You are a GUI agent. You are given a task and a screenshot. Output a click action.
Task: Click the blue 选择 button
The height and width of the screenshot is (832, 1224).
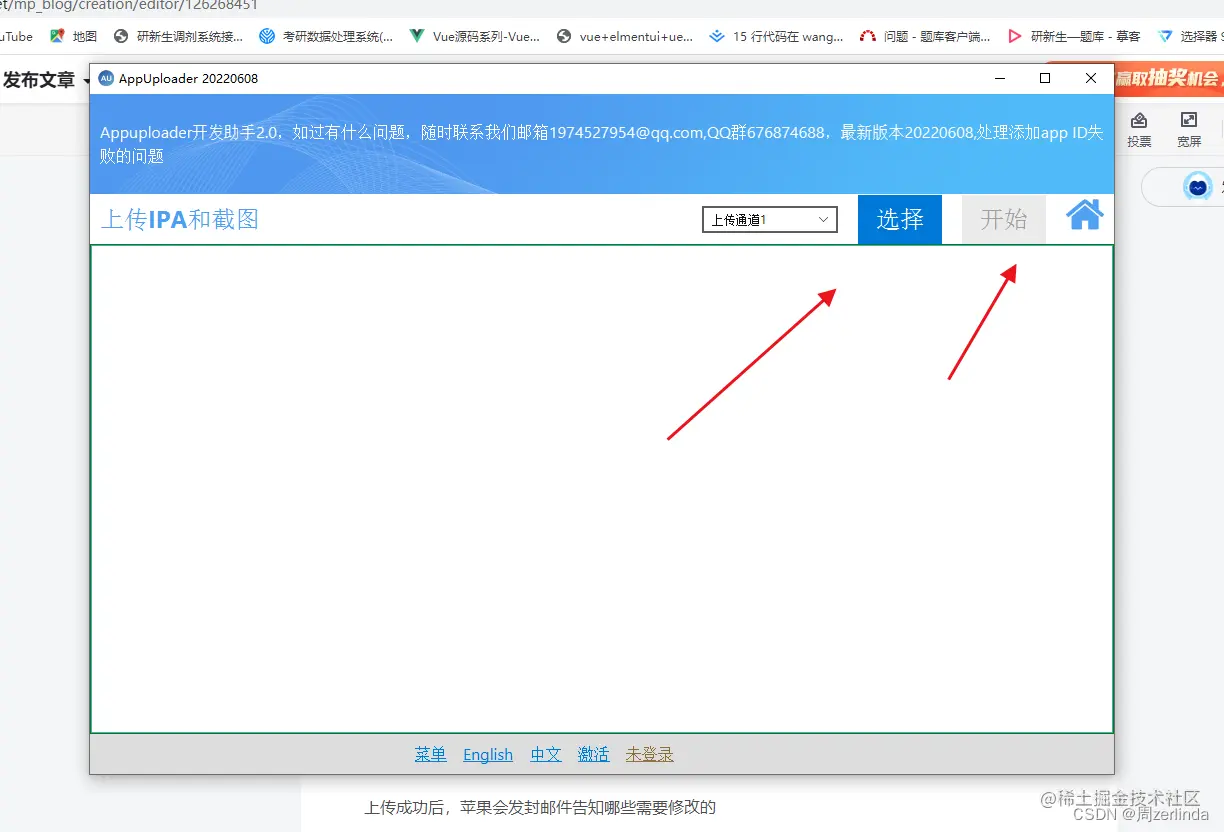900,219
